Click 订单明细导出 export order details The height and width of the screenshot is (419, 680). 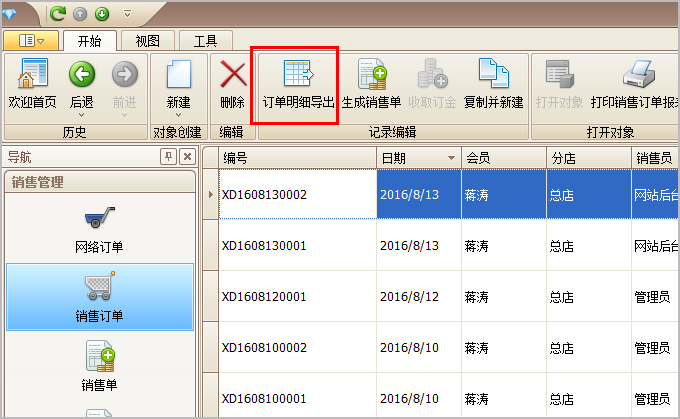(298, 85)
